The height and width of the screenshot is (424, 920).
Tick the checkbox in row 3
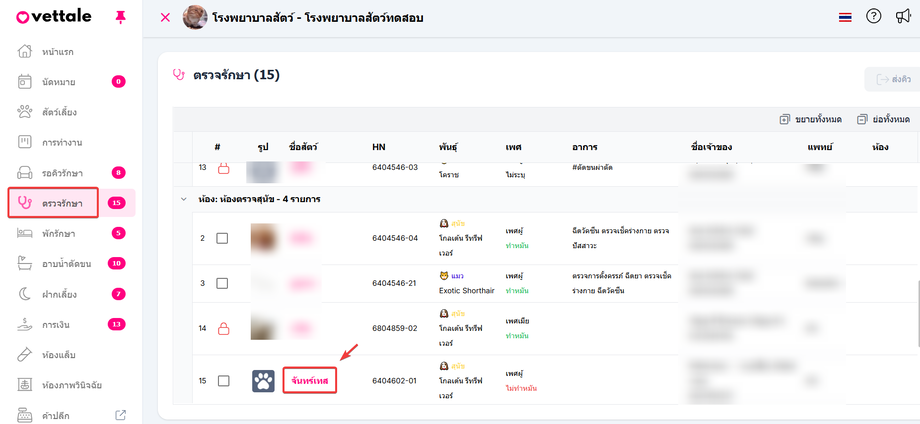222,283
